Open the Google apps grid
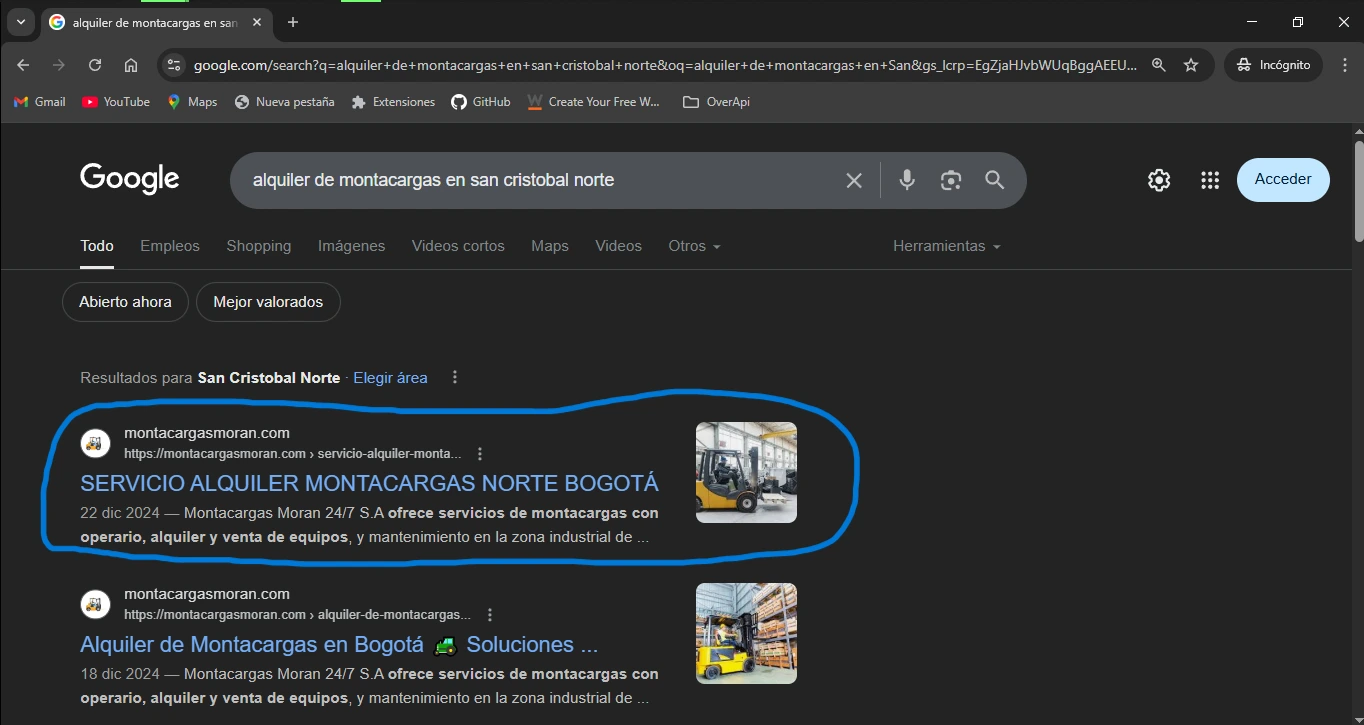This screenshot has height=725, width=1364. [1210, 180]
